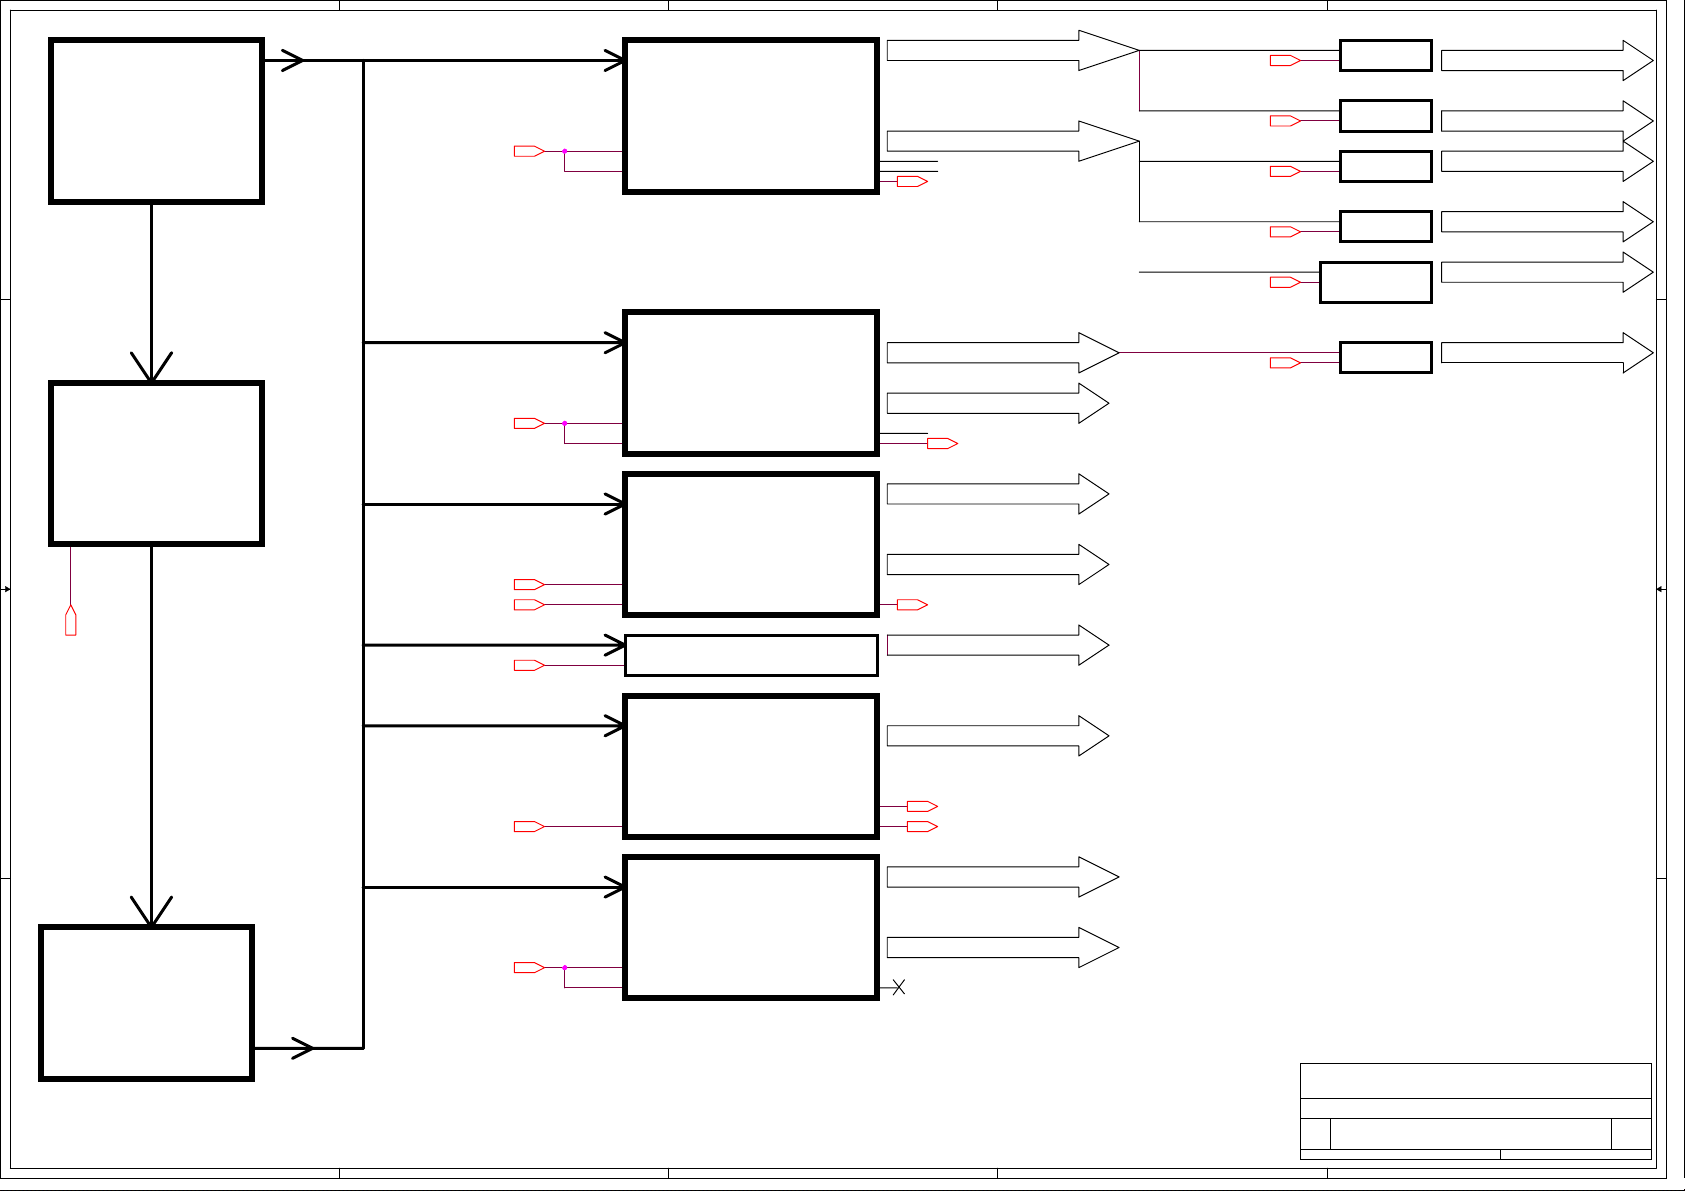Click the red port left of the lowest right-column block
1685x1191 pixels.
[1285, 362]
